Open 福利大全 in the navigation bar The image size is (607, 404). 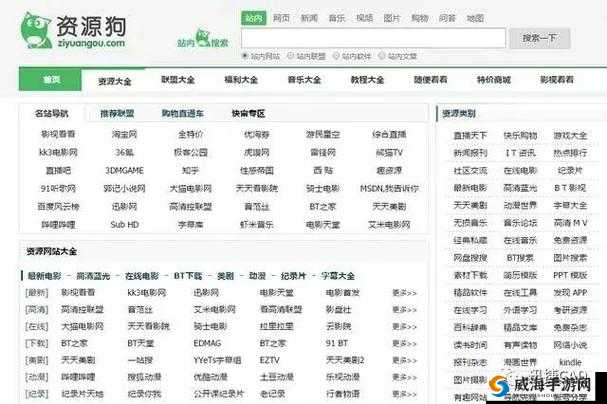[x=241, y=80]
